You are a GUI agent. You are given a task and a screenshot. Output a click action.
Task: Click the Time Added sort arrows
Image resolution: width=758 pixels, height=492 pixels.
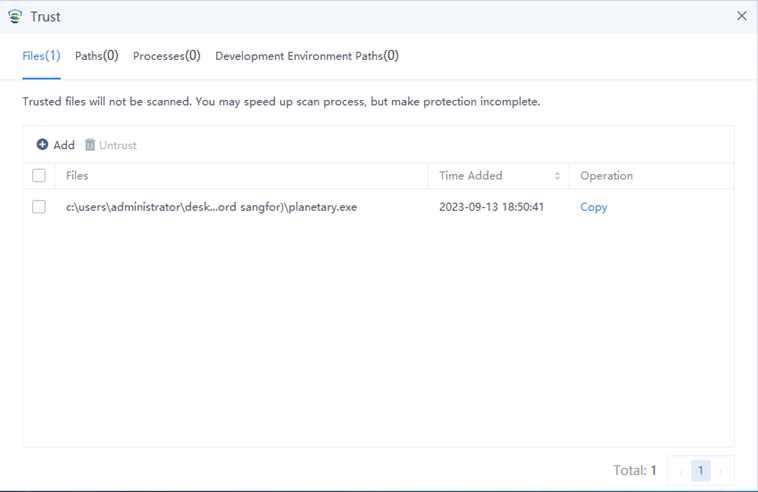tap(557, 176)
